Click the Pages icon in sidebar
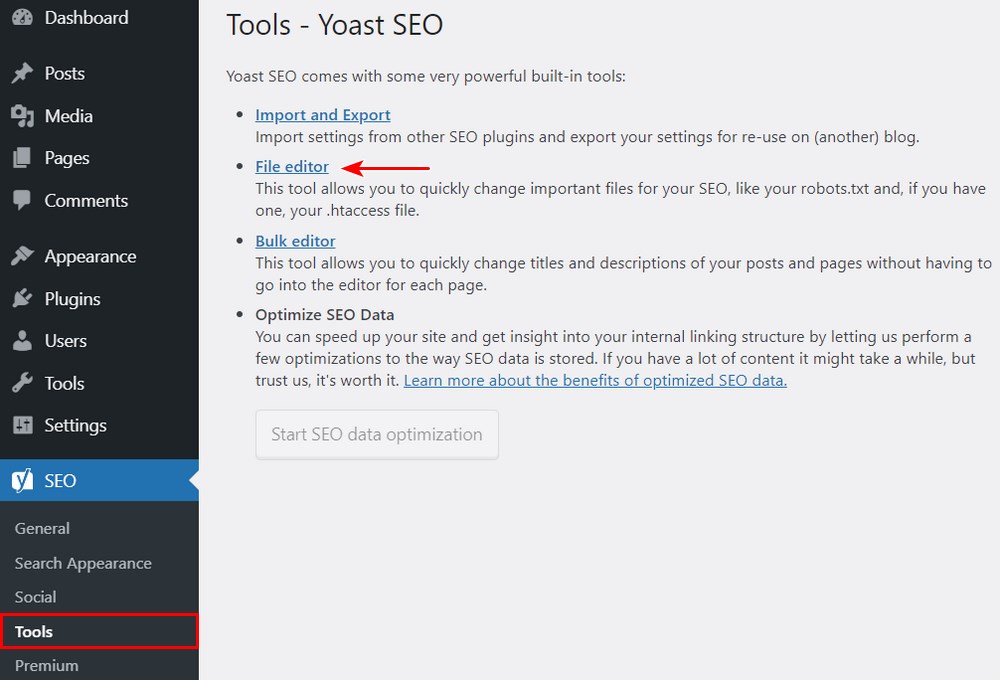Image resolution: width=1000 pixels, height=680 pixels. pos(22,158)
